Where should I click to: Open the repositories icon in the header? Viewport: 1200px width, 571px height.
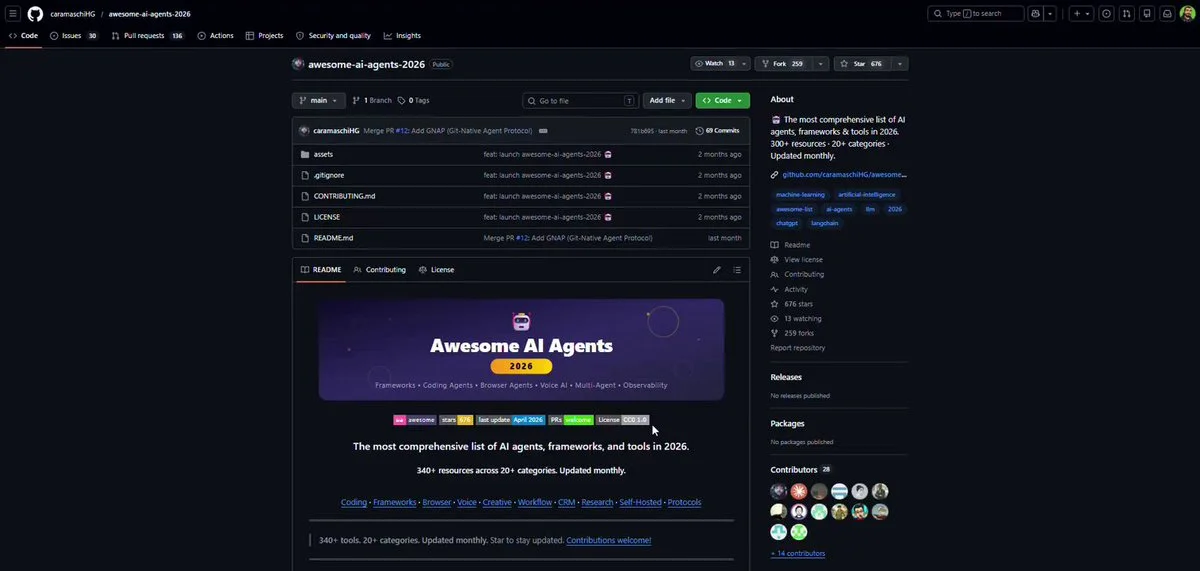(x=1147, y=14)
